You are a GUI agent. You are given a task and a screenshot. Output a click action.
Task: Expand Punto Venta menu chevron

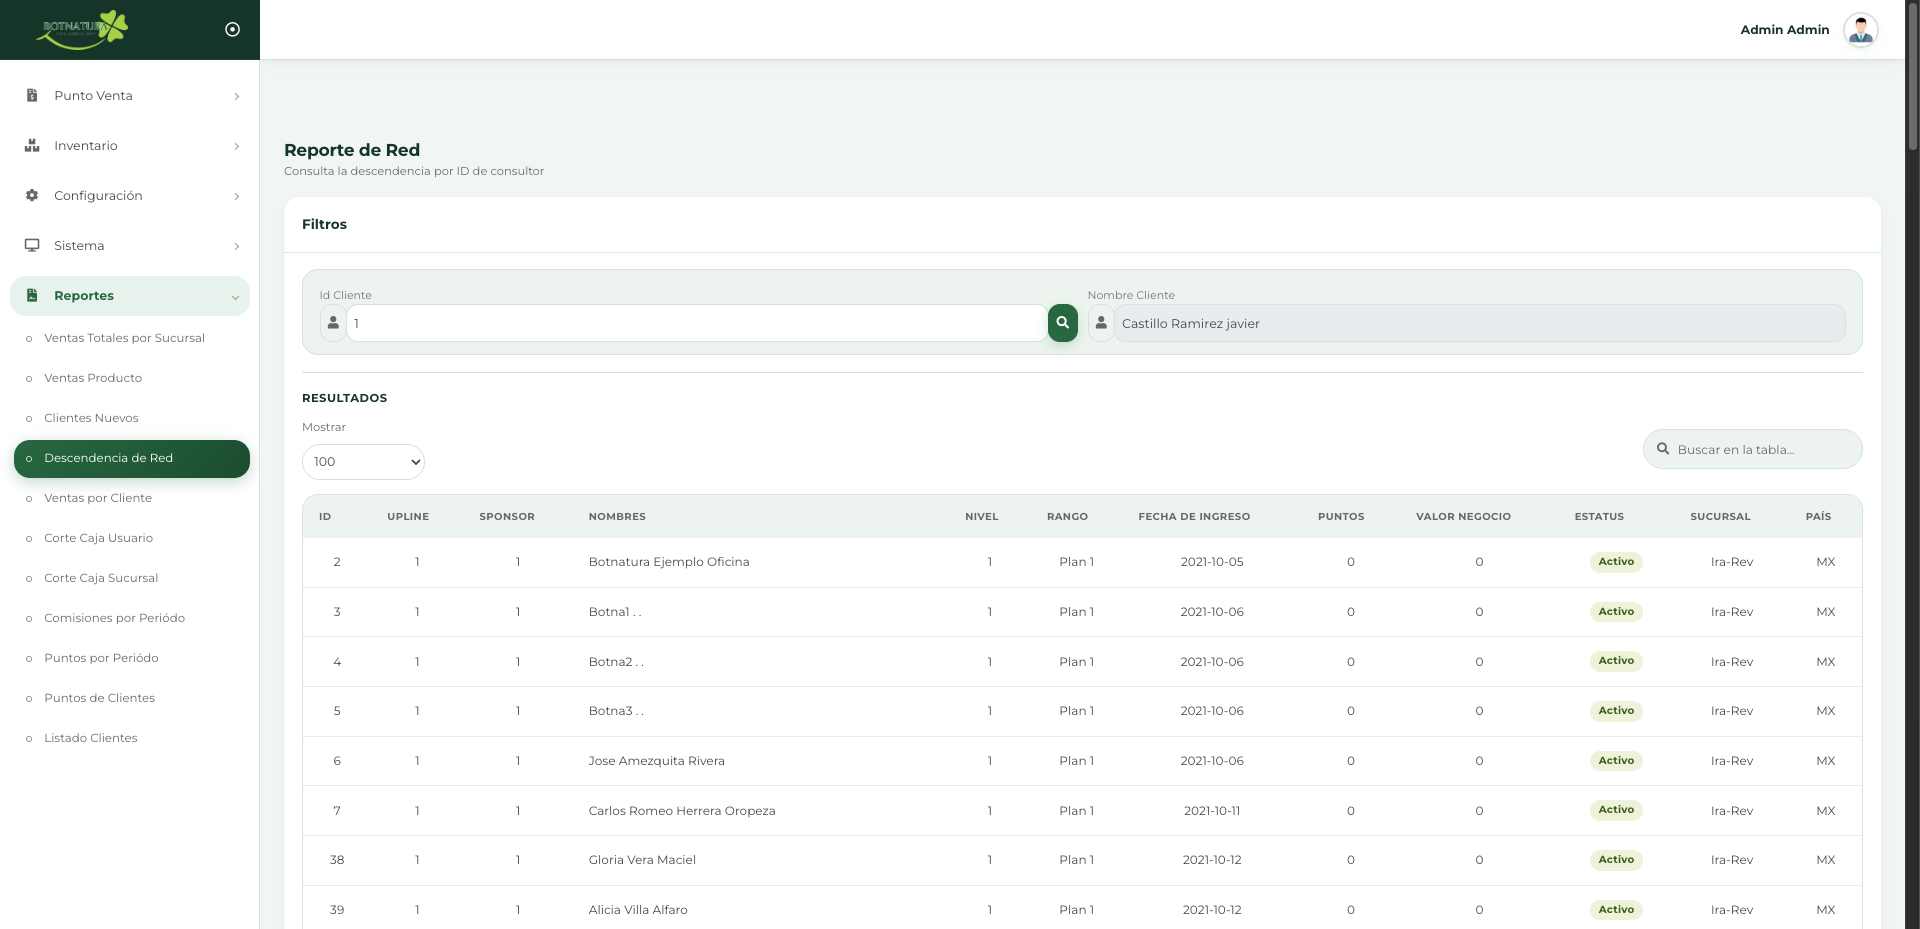pos(236,97)
